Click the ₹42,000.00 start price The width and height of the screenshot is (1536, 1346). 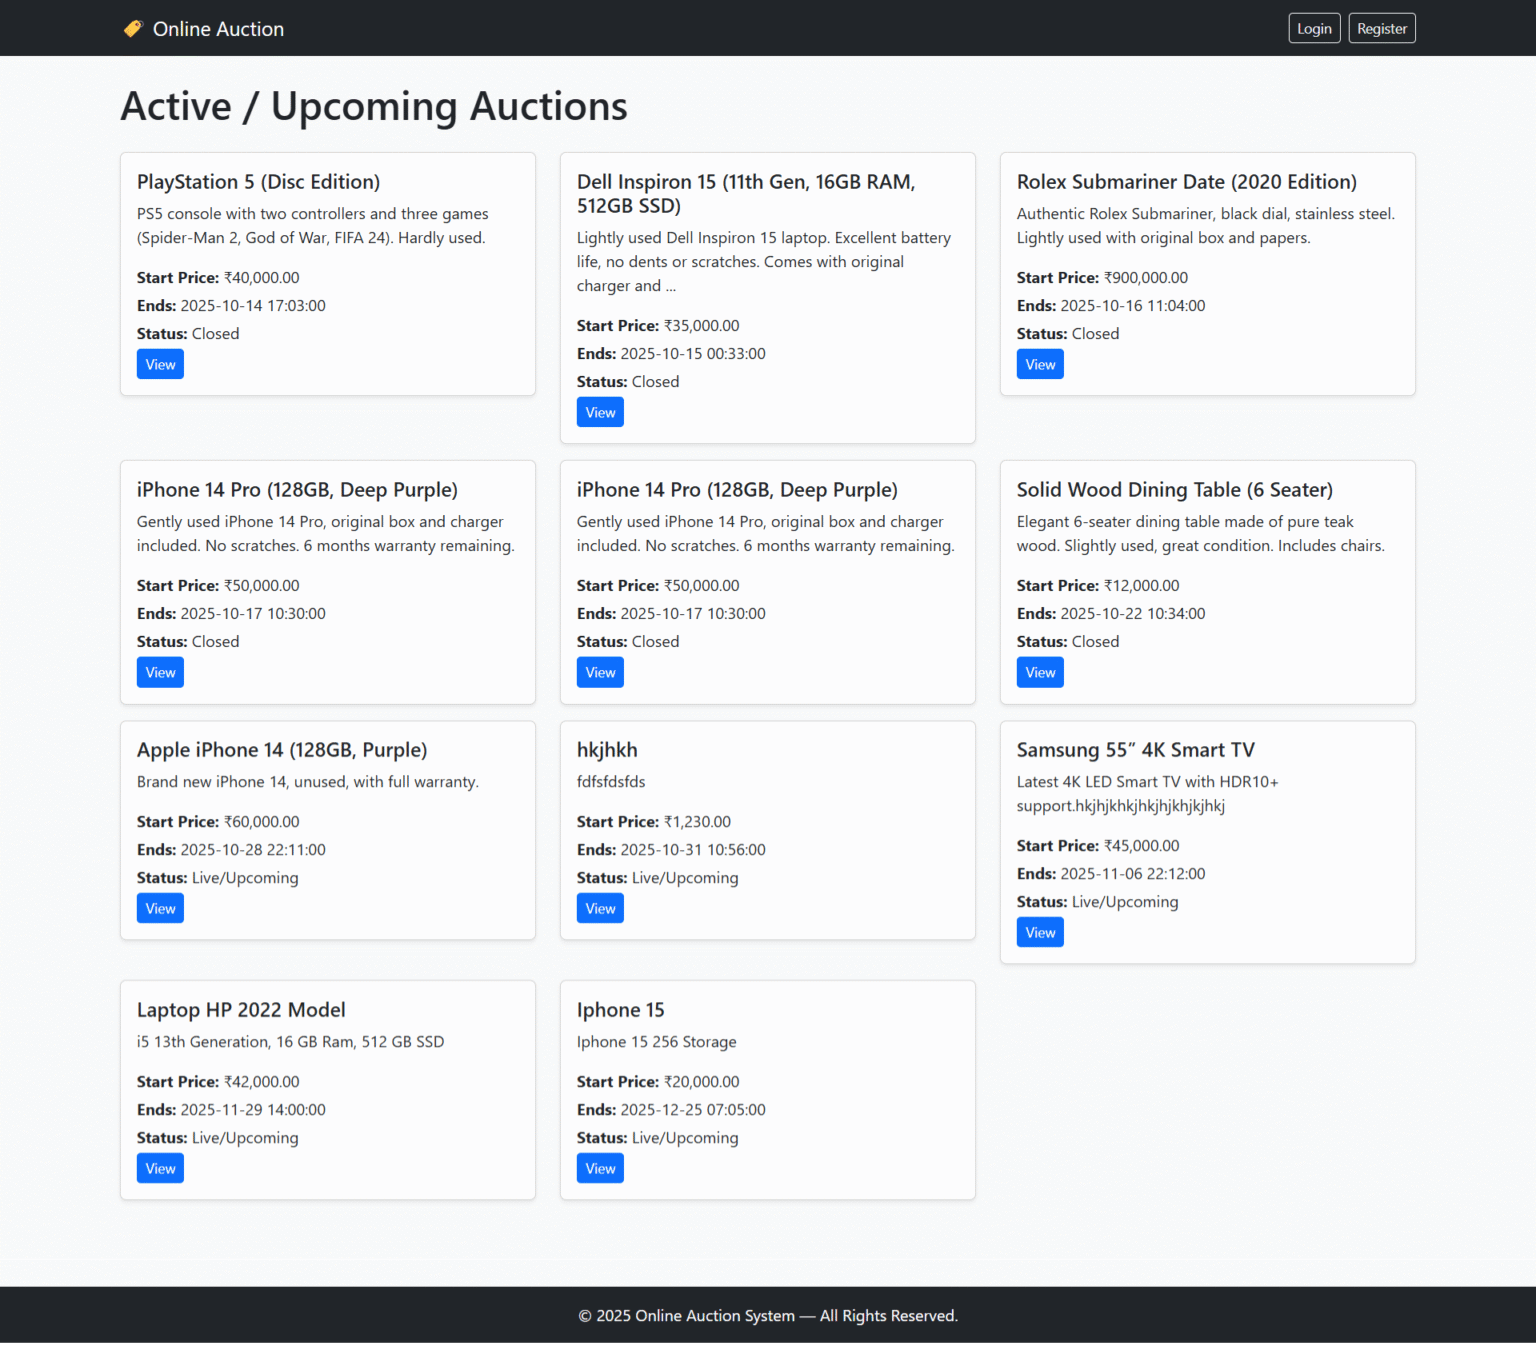pyautogui.click(x=262, y=1082)
